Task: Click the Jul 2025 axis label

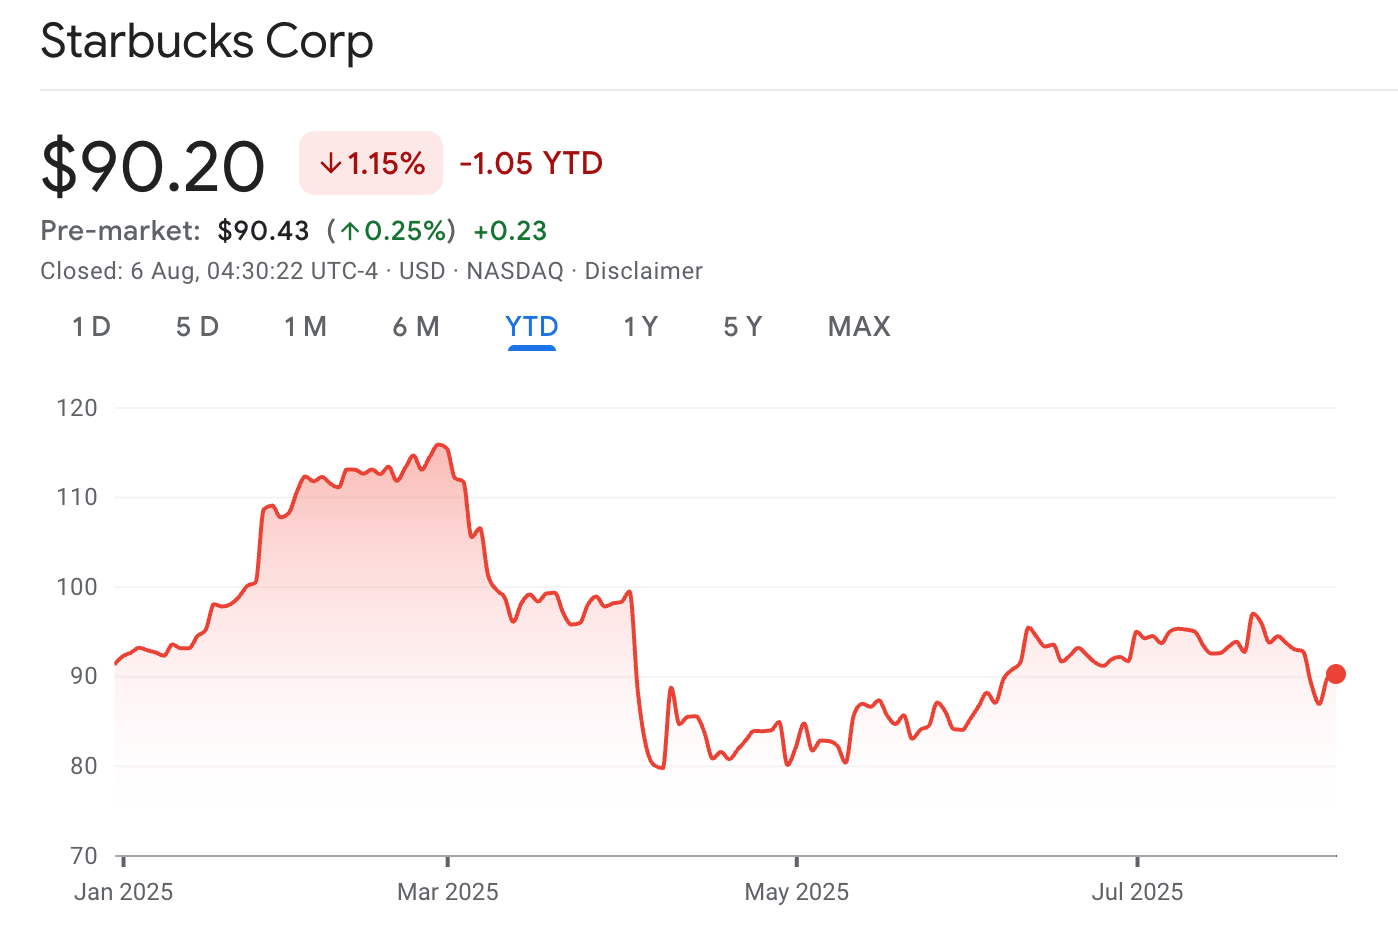Action: tap(1137, 892)
